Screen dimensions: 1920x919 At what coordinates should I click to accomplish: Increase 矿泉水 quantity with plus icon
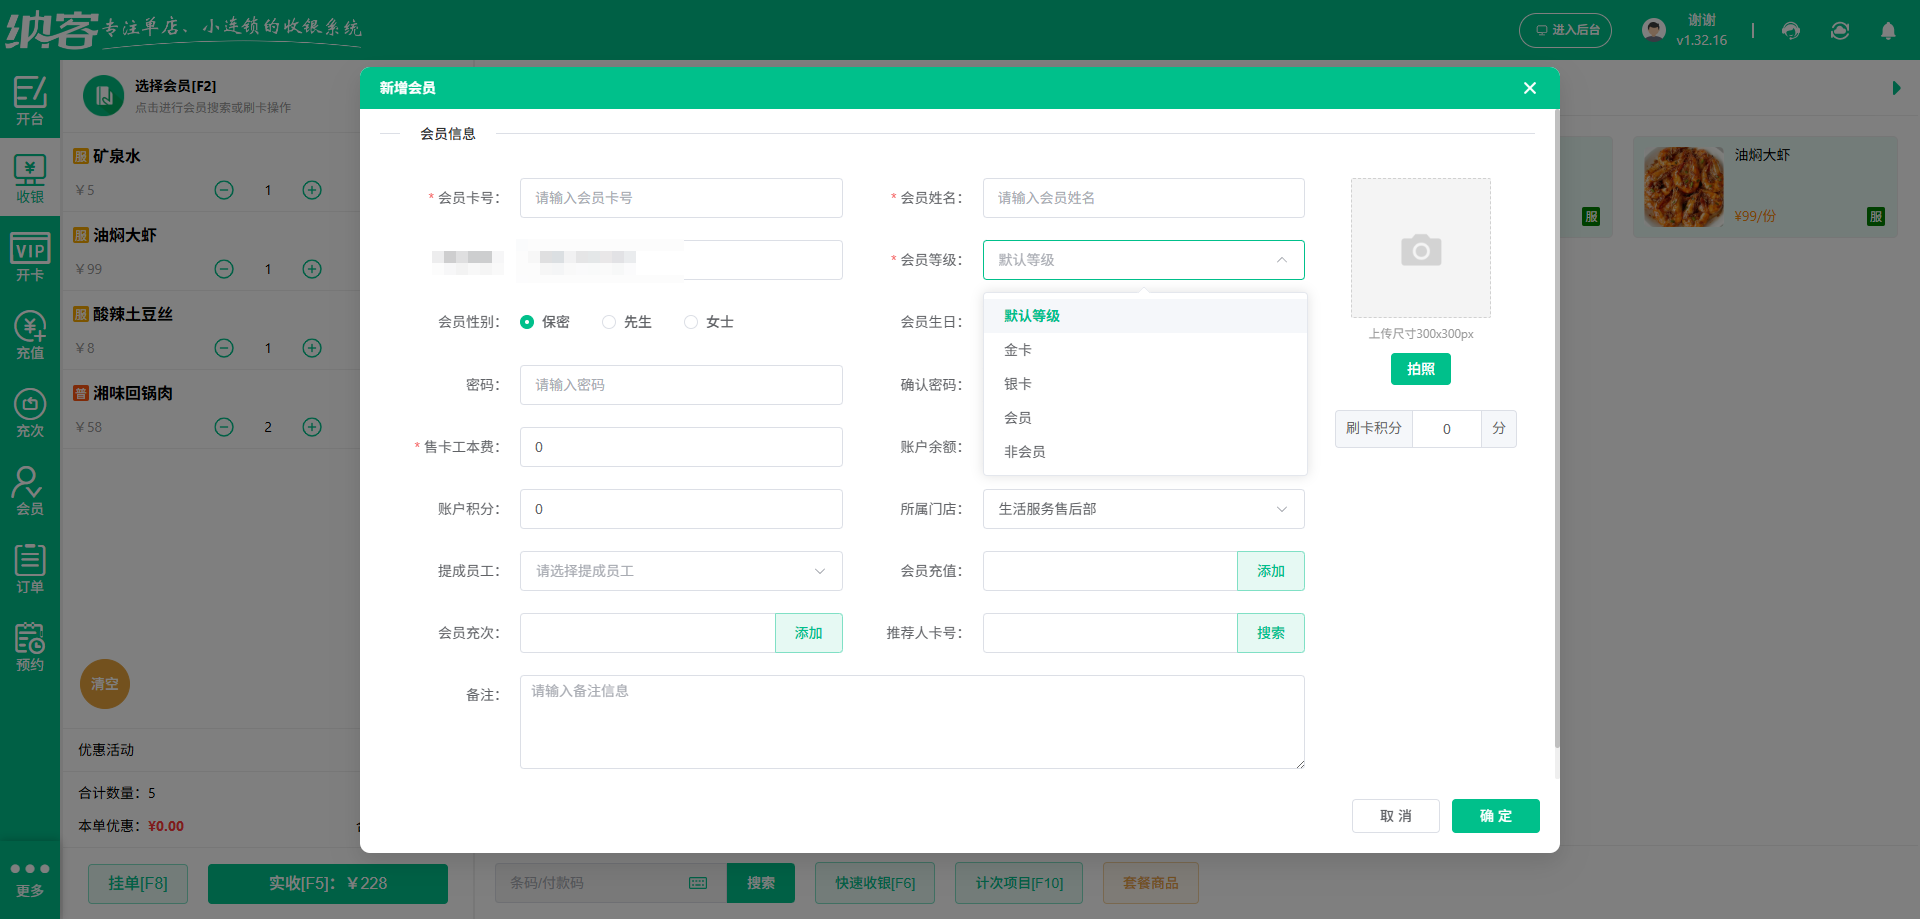311,190
